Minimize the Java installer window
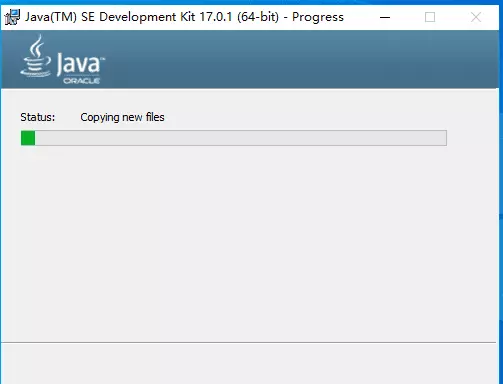The image size is (503, 384). click(385, 17)
